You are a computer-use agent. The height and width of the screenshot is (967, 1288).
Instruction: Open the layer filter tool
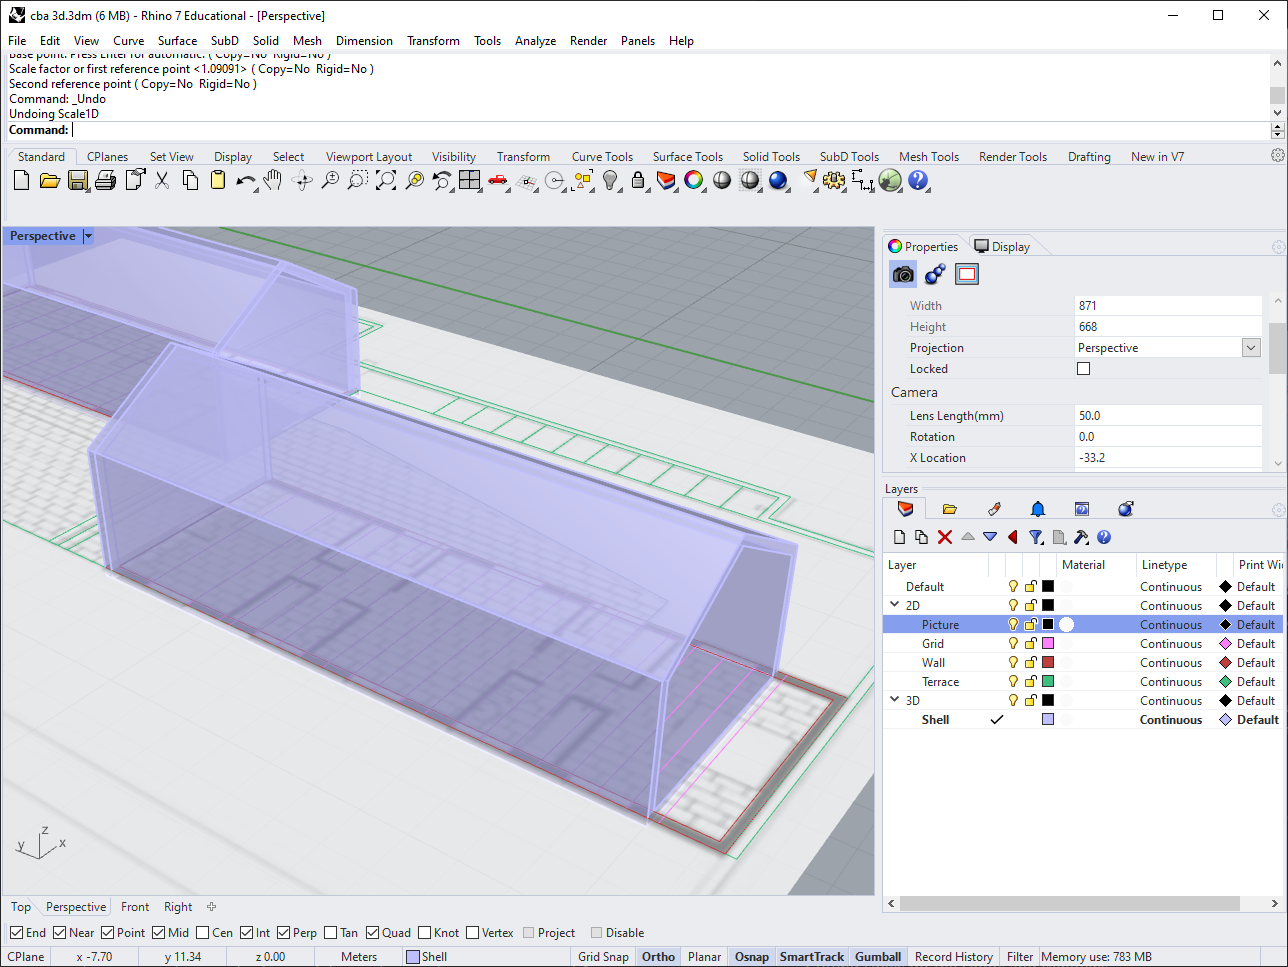[x=1035, y=536]
